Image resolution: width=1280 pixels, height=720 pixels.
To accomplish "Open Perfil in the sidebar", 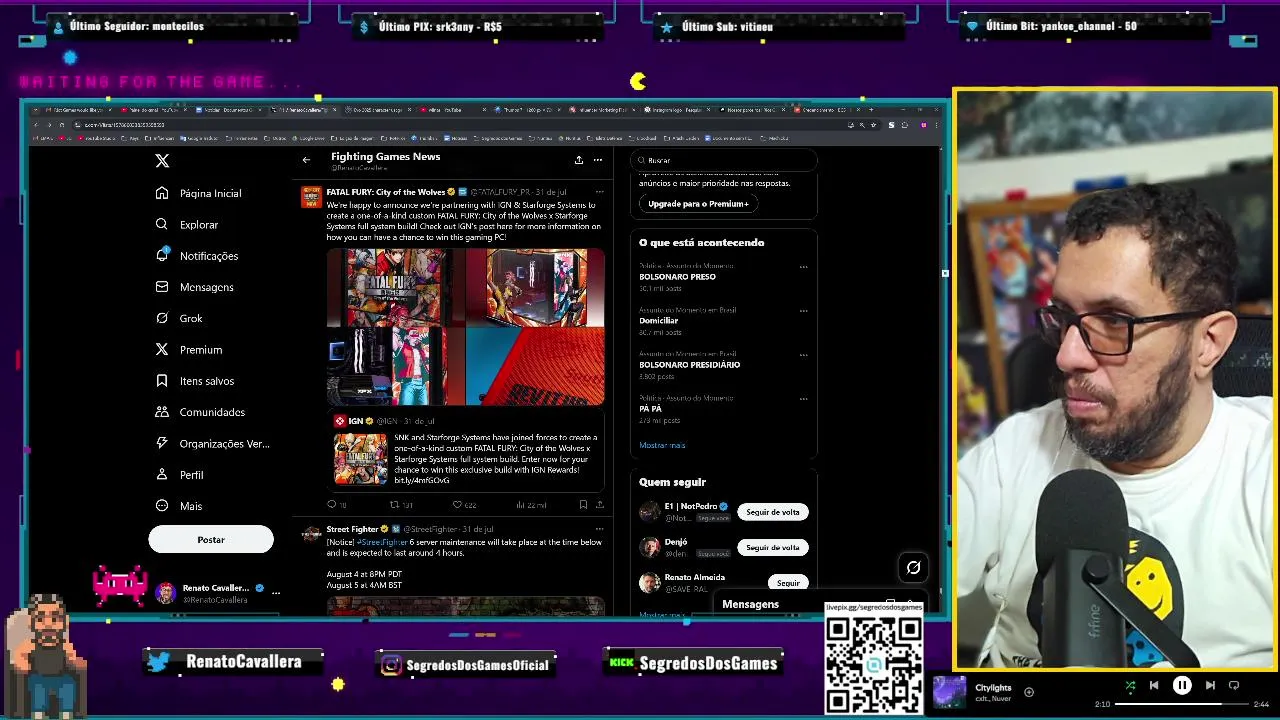I will [180, 475].
